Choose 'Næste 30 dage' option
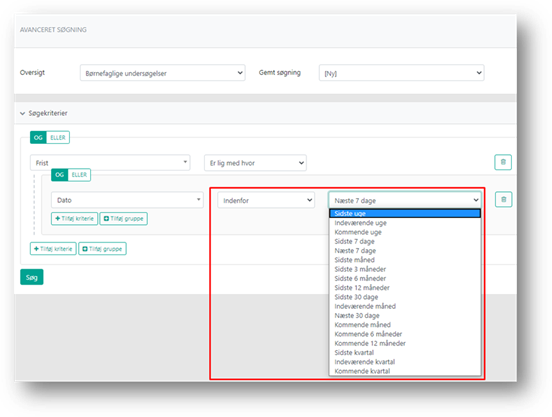 point(405,315)
